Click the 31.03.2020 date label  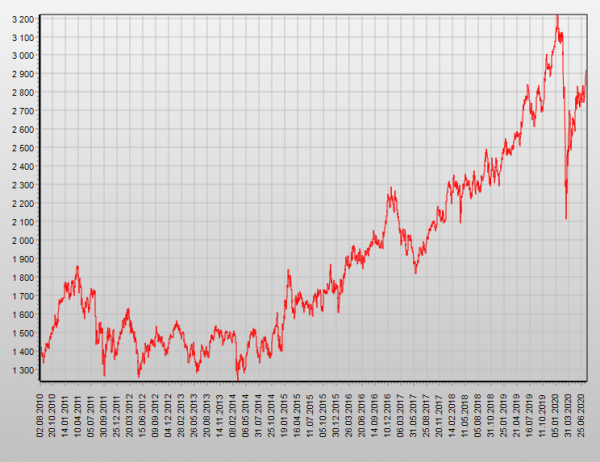point(569,414)
